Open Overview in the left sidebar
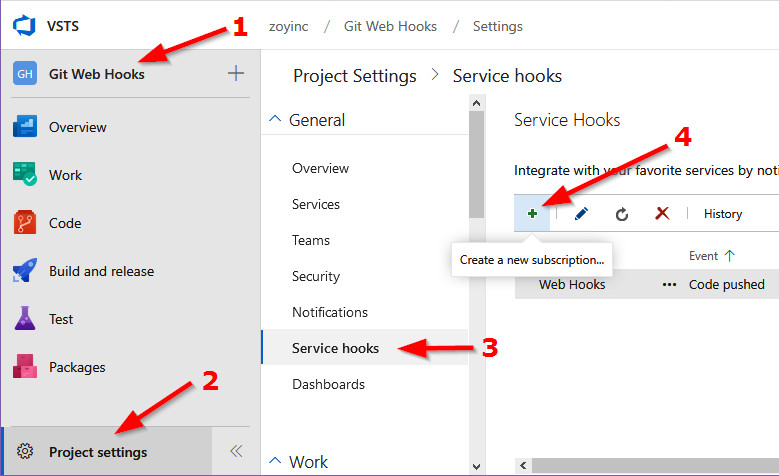779x476 pixels. [x=78, y=127]
